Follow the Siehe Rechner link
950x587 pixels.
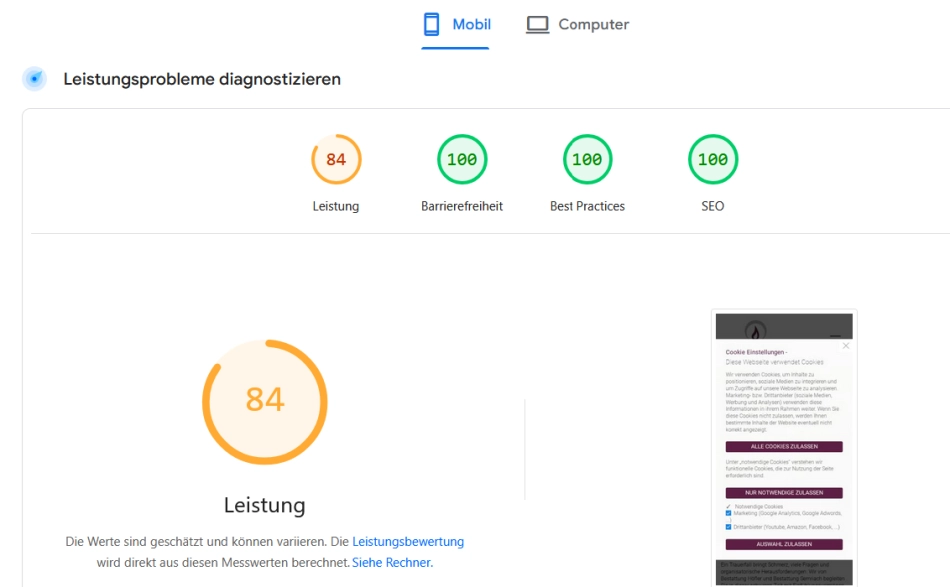coord(392,563)
